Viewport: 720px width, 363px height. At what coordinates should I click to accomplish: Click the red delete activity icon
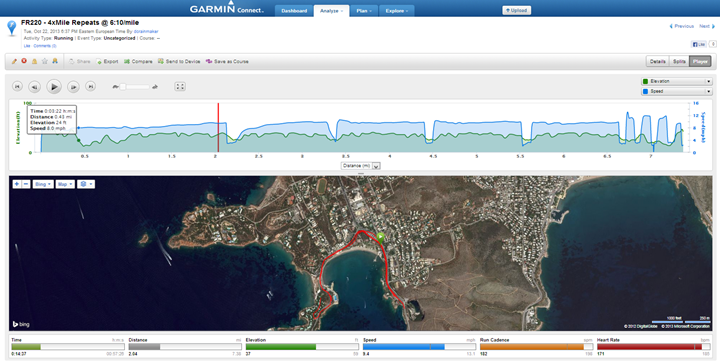pos(24,61)
